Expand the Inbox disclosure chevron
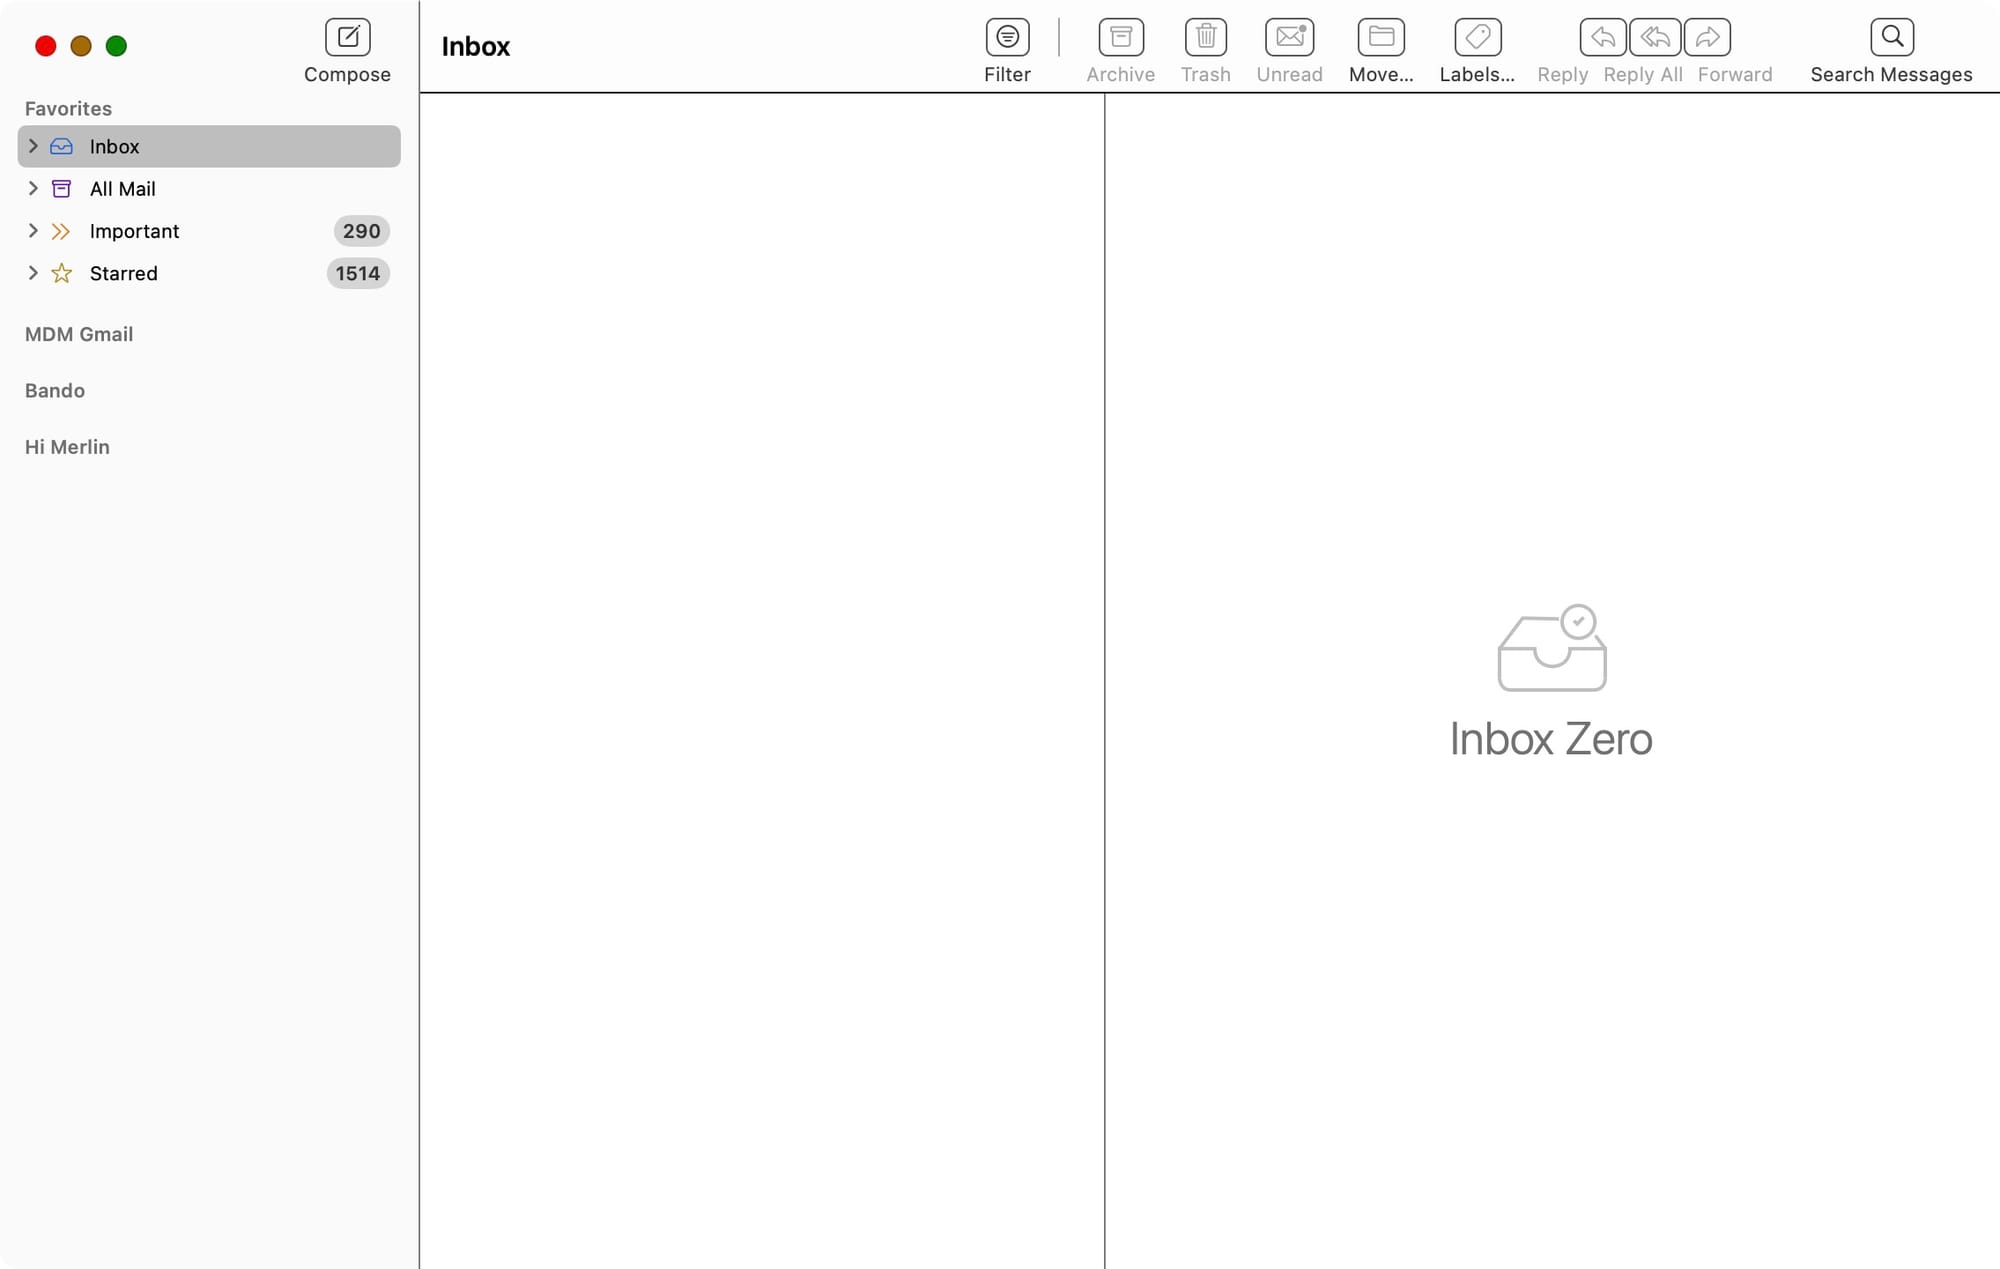2000x1269 pixels. pyautogui.click(x=33, y=146)
